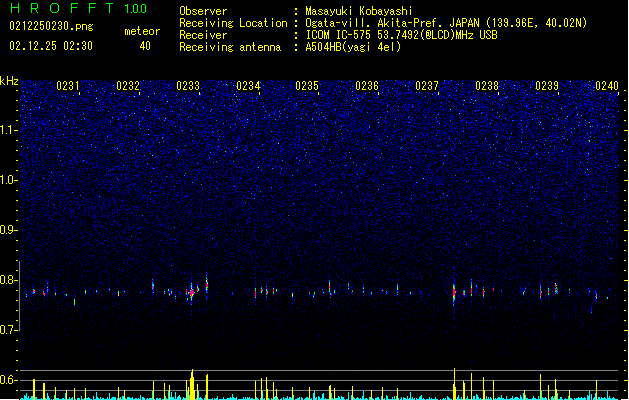Click the tallest yellow intensity bar below 0233

pyautogui.click(x=192, y=384)
